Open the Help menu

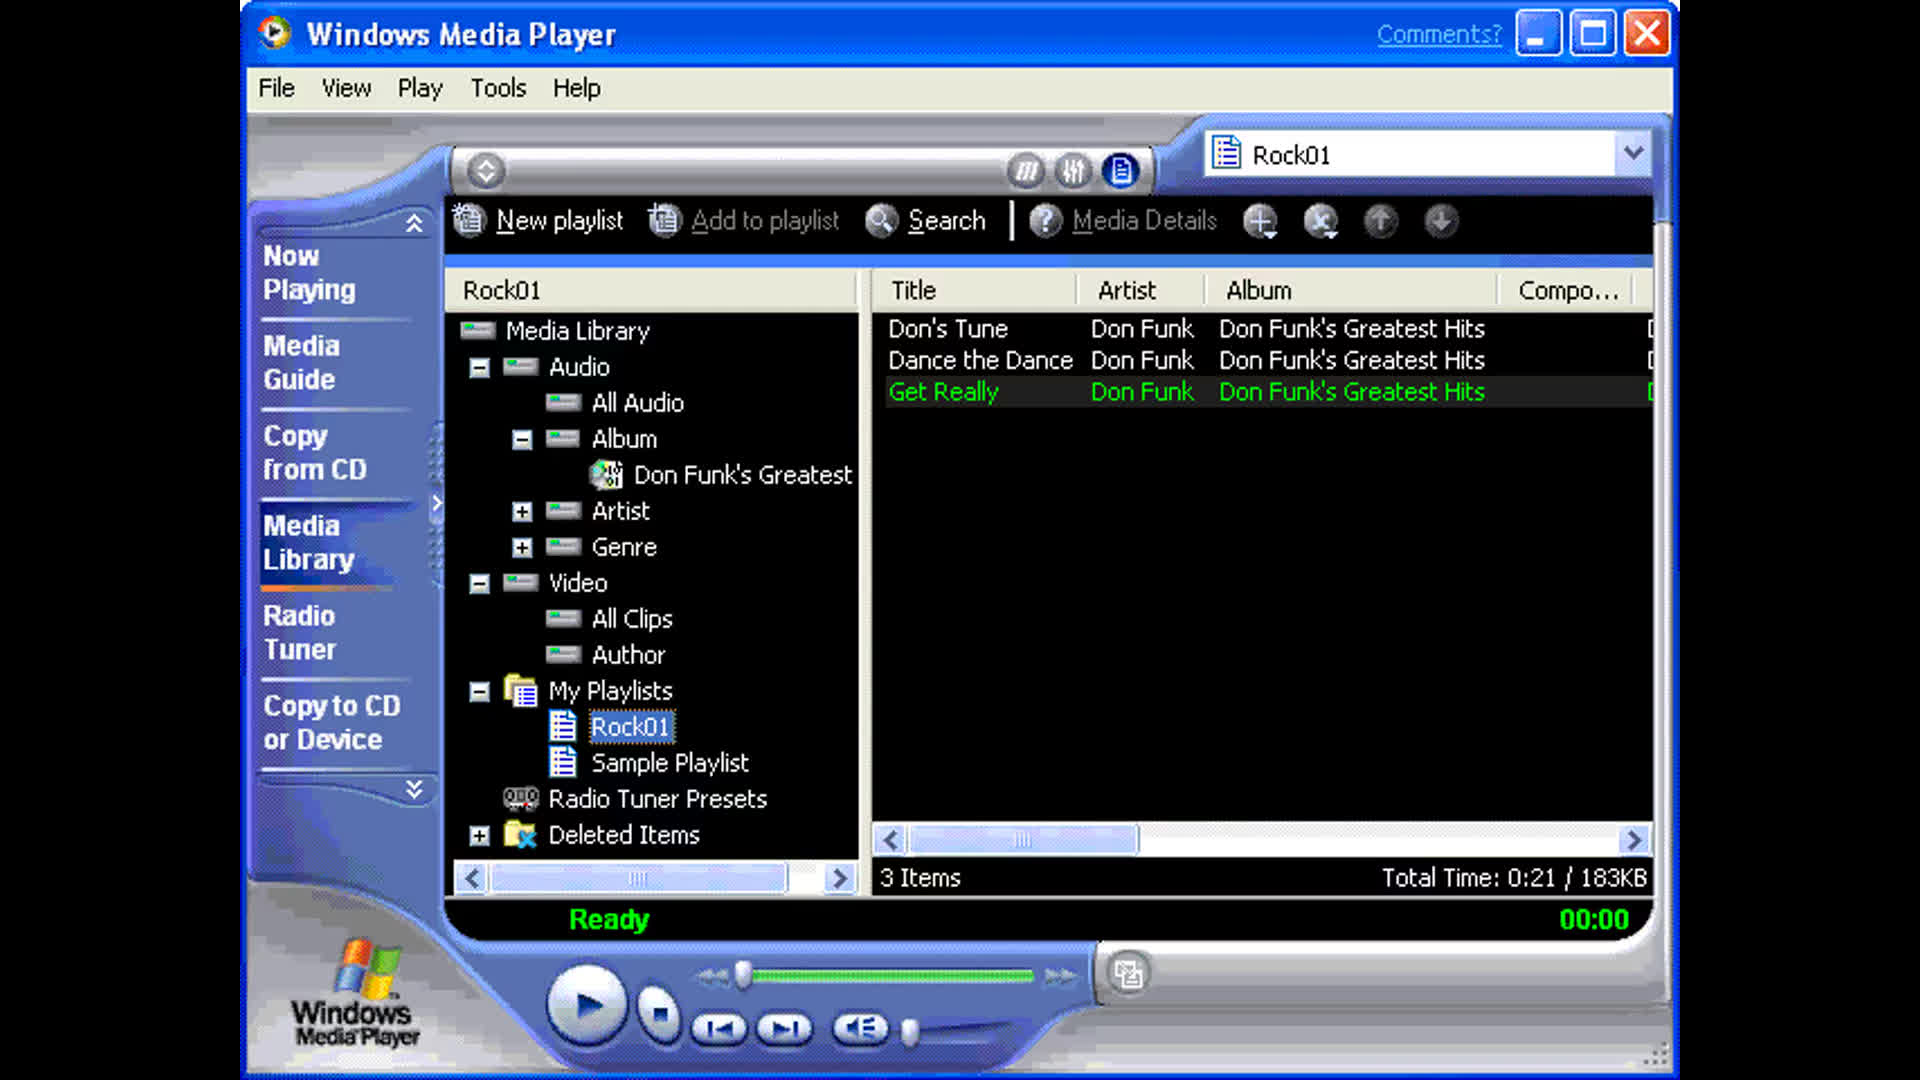(x=577, y=88)
